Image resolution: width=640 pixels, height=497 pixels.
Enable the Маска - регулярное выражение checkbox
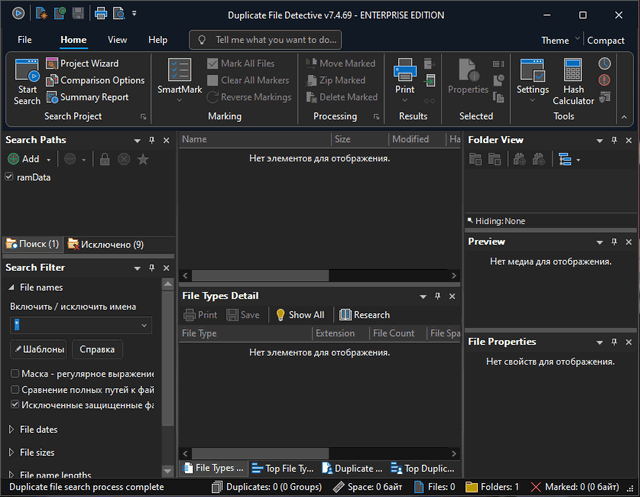coord(15,374)
